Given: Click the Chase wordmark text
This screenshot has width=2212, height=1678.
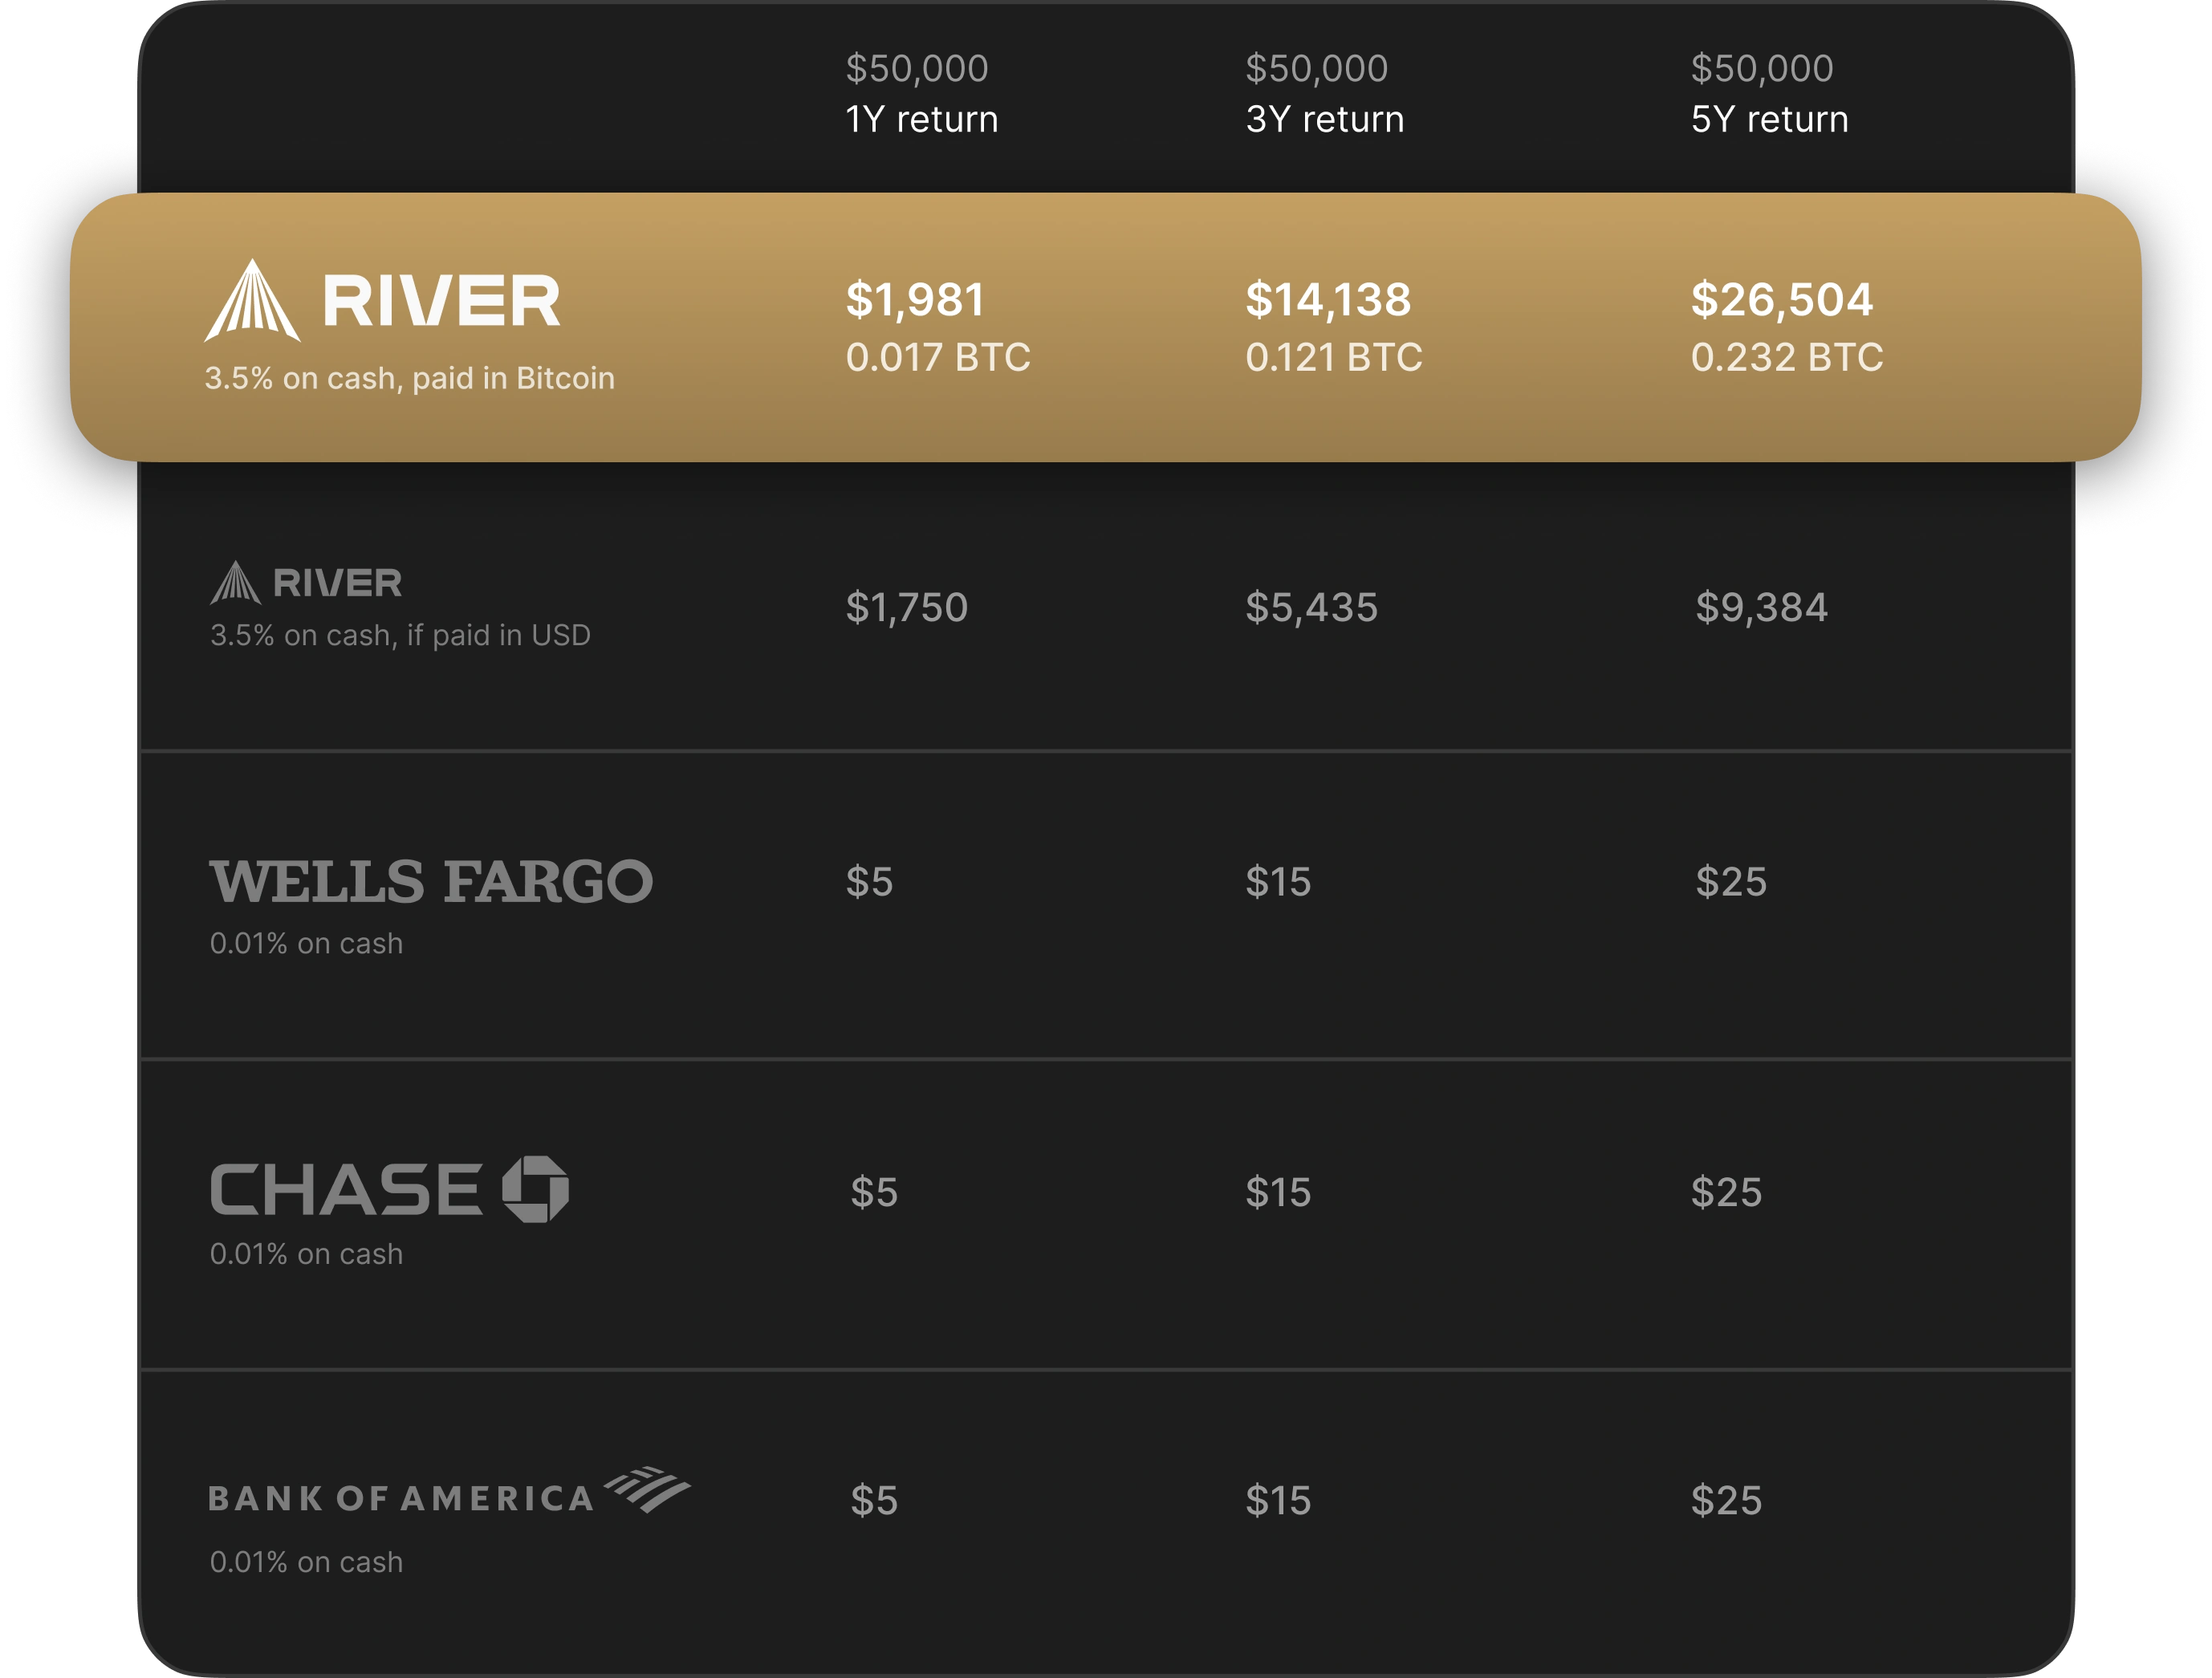Looking at the screenshot, I should [x=346, y=1190].
